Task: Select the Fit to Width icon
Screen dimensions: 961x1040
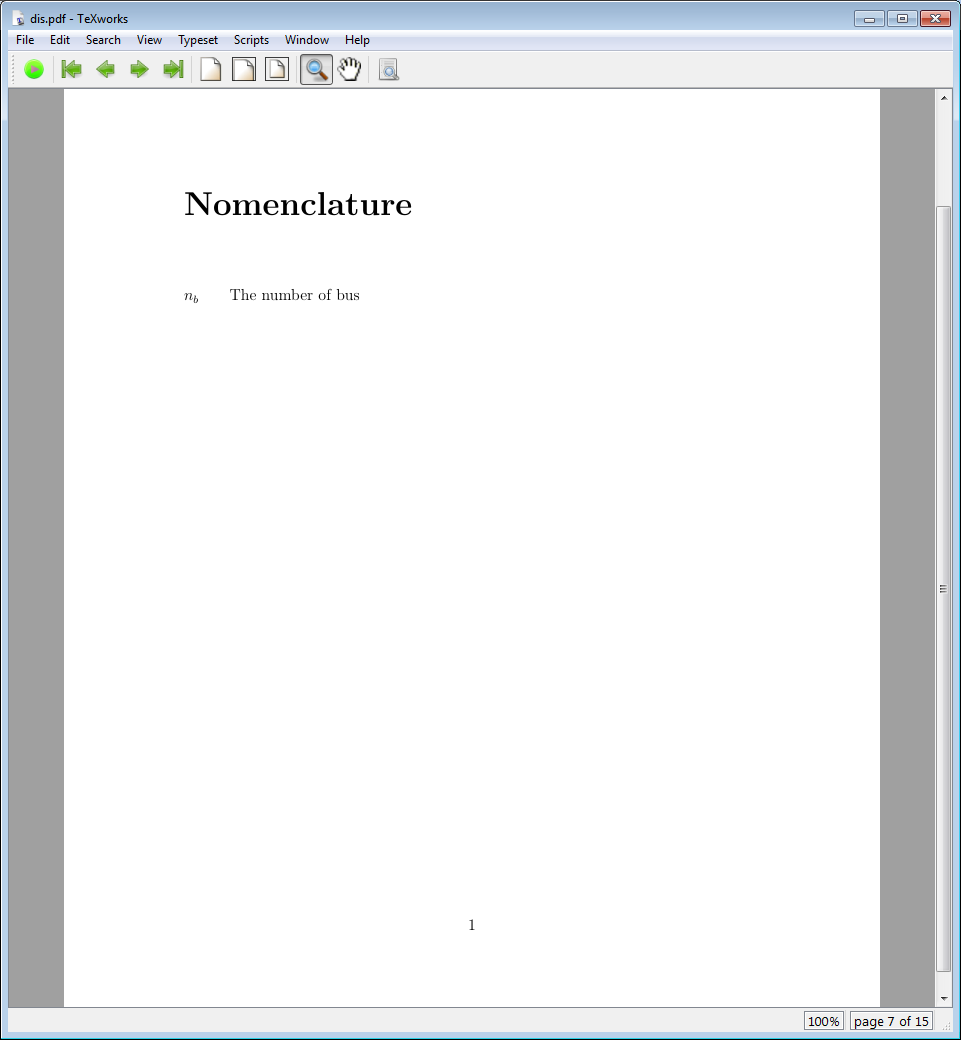Action: (x=243, y=69)
